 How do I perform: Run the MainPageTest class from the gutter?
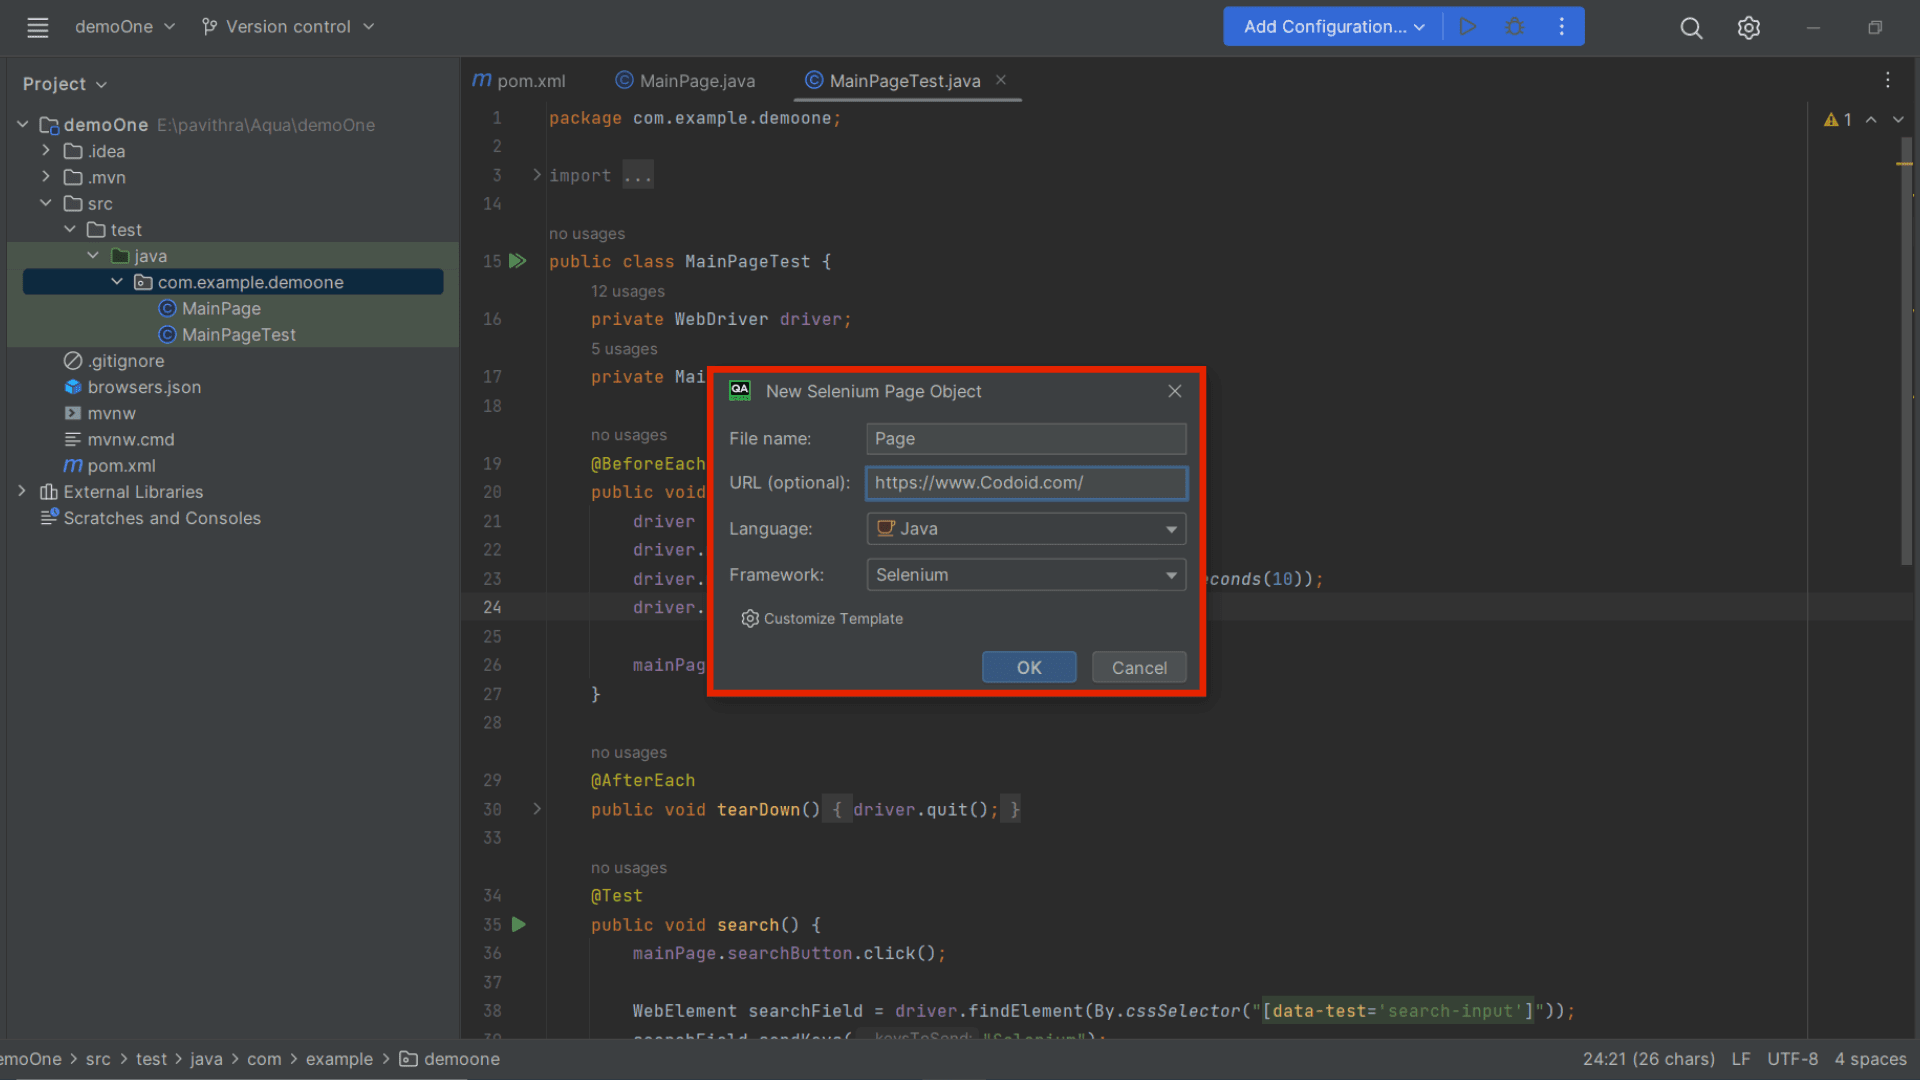click(x=518, y=261)
